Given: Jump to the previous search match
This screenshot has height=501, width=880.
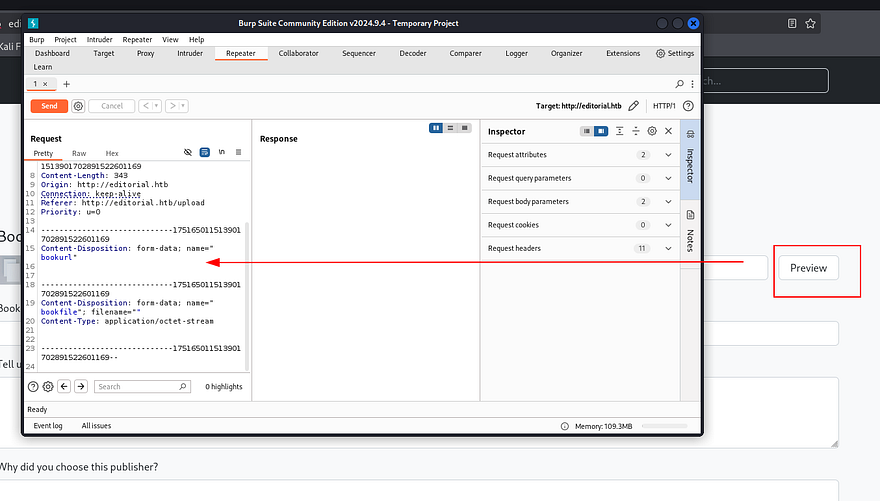Looking at the screenshot, I should point(64,387).
